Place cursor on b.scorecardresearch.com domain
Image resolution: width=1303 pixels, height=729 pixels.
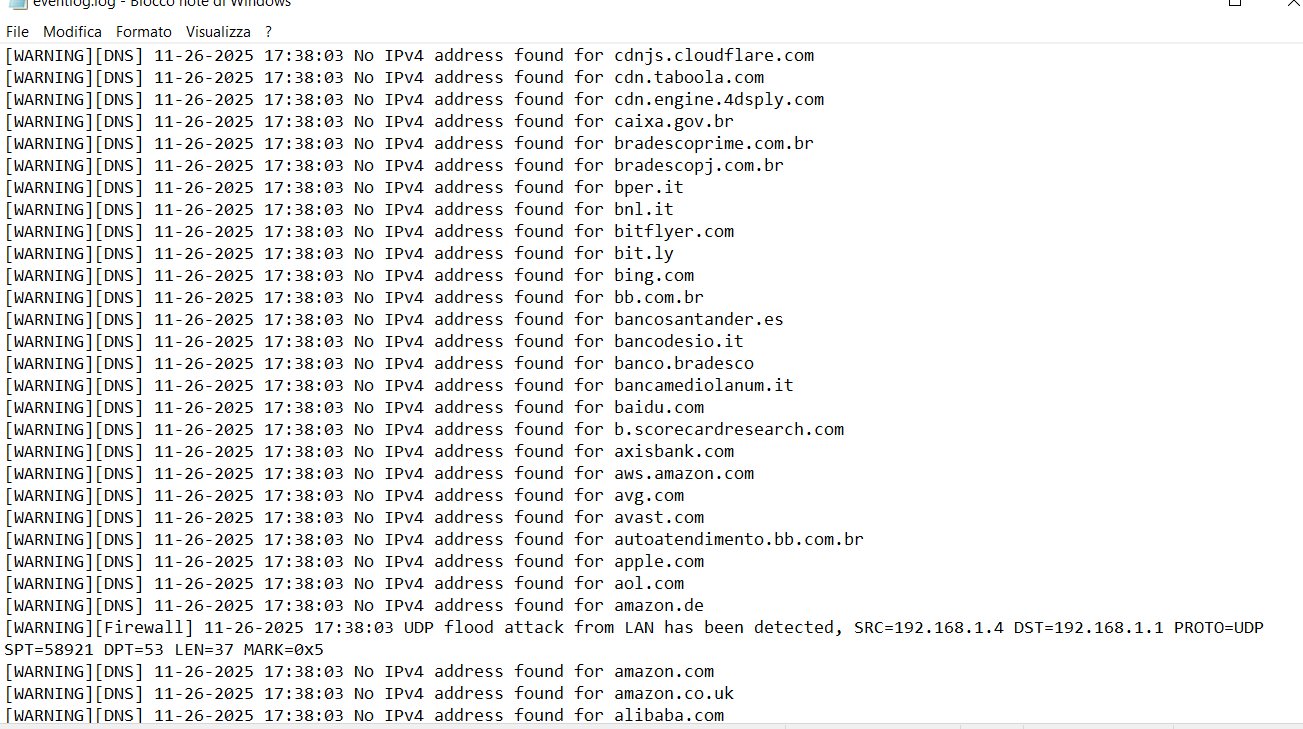pyautogui.click(x=728, y=430)
